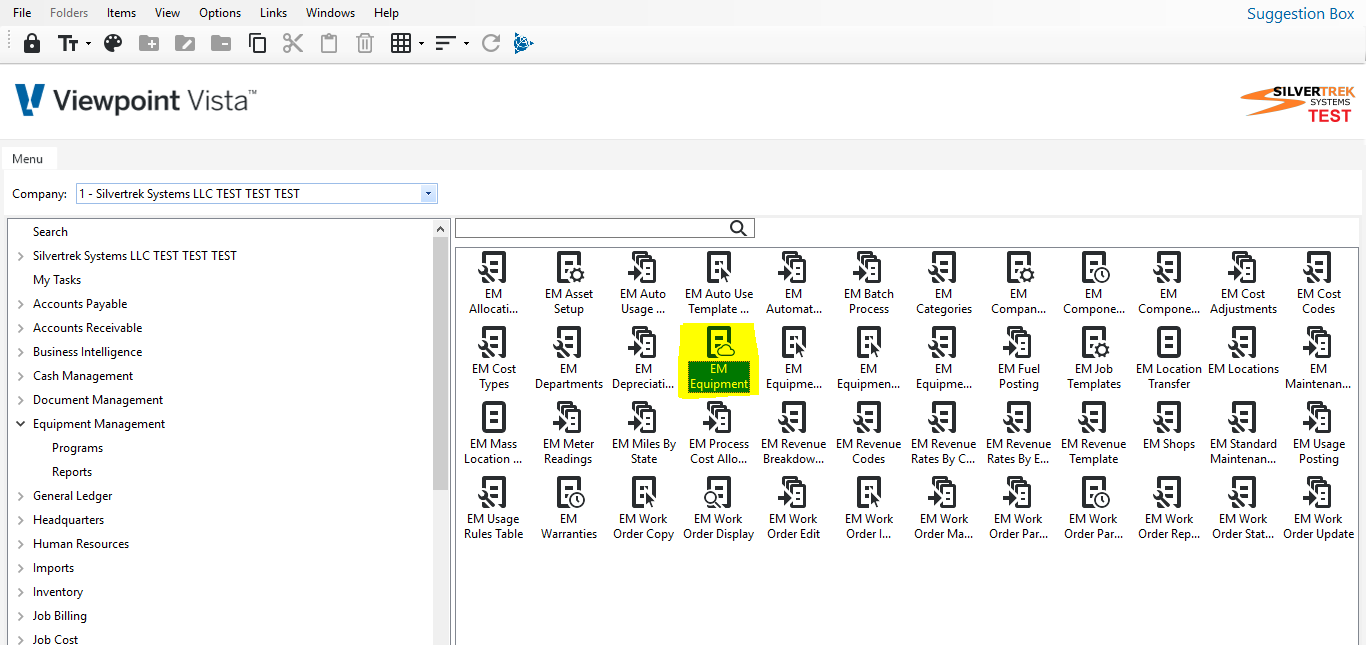
Task: Select My Tasks in the tree
Action: coord(57,280)
